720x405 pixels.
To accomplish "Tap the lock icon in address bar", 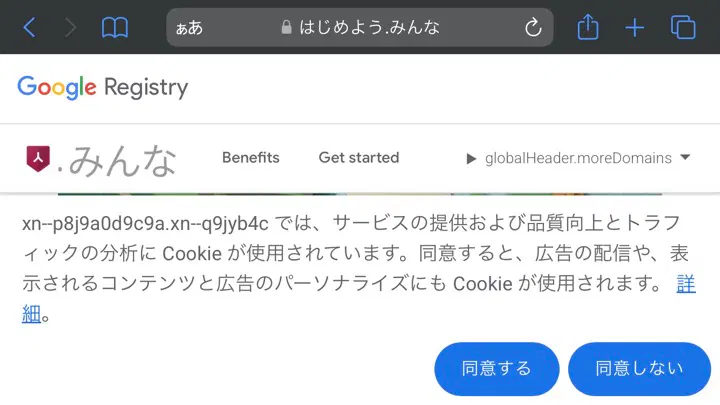I will point(286,28).
